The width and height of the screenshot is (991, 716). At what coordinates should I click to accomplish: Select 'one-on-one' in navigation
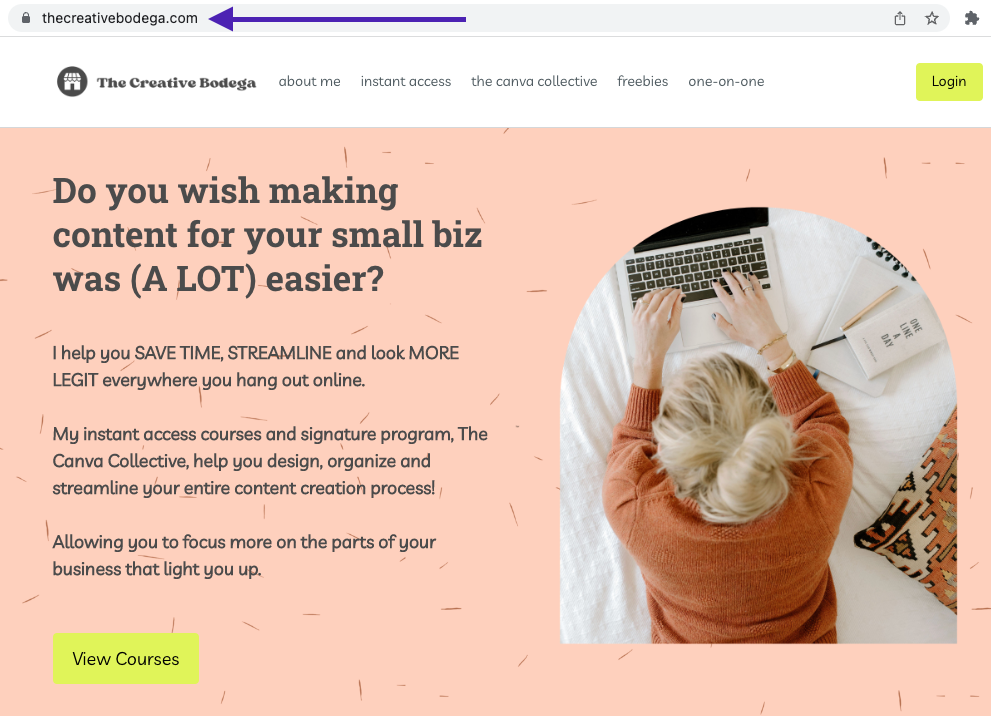tap(726, 82)
